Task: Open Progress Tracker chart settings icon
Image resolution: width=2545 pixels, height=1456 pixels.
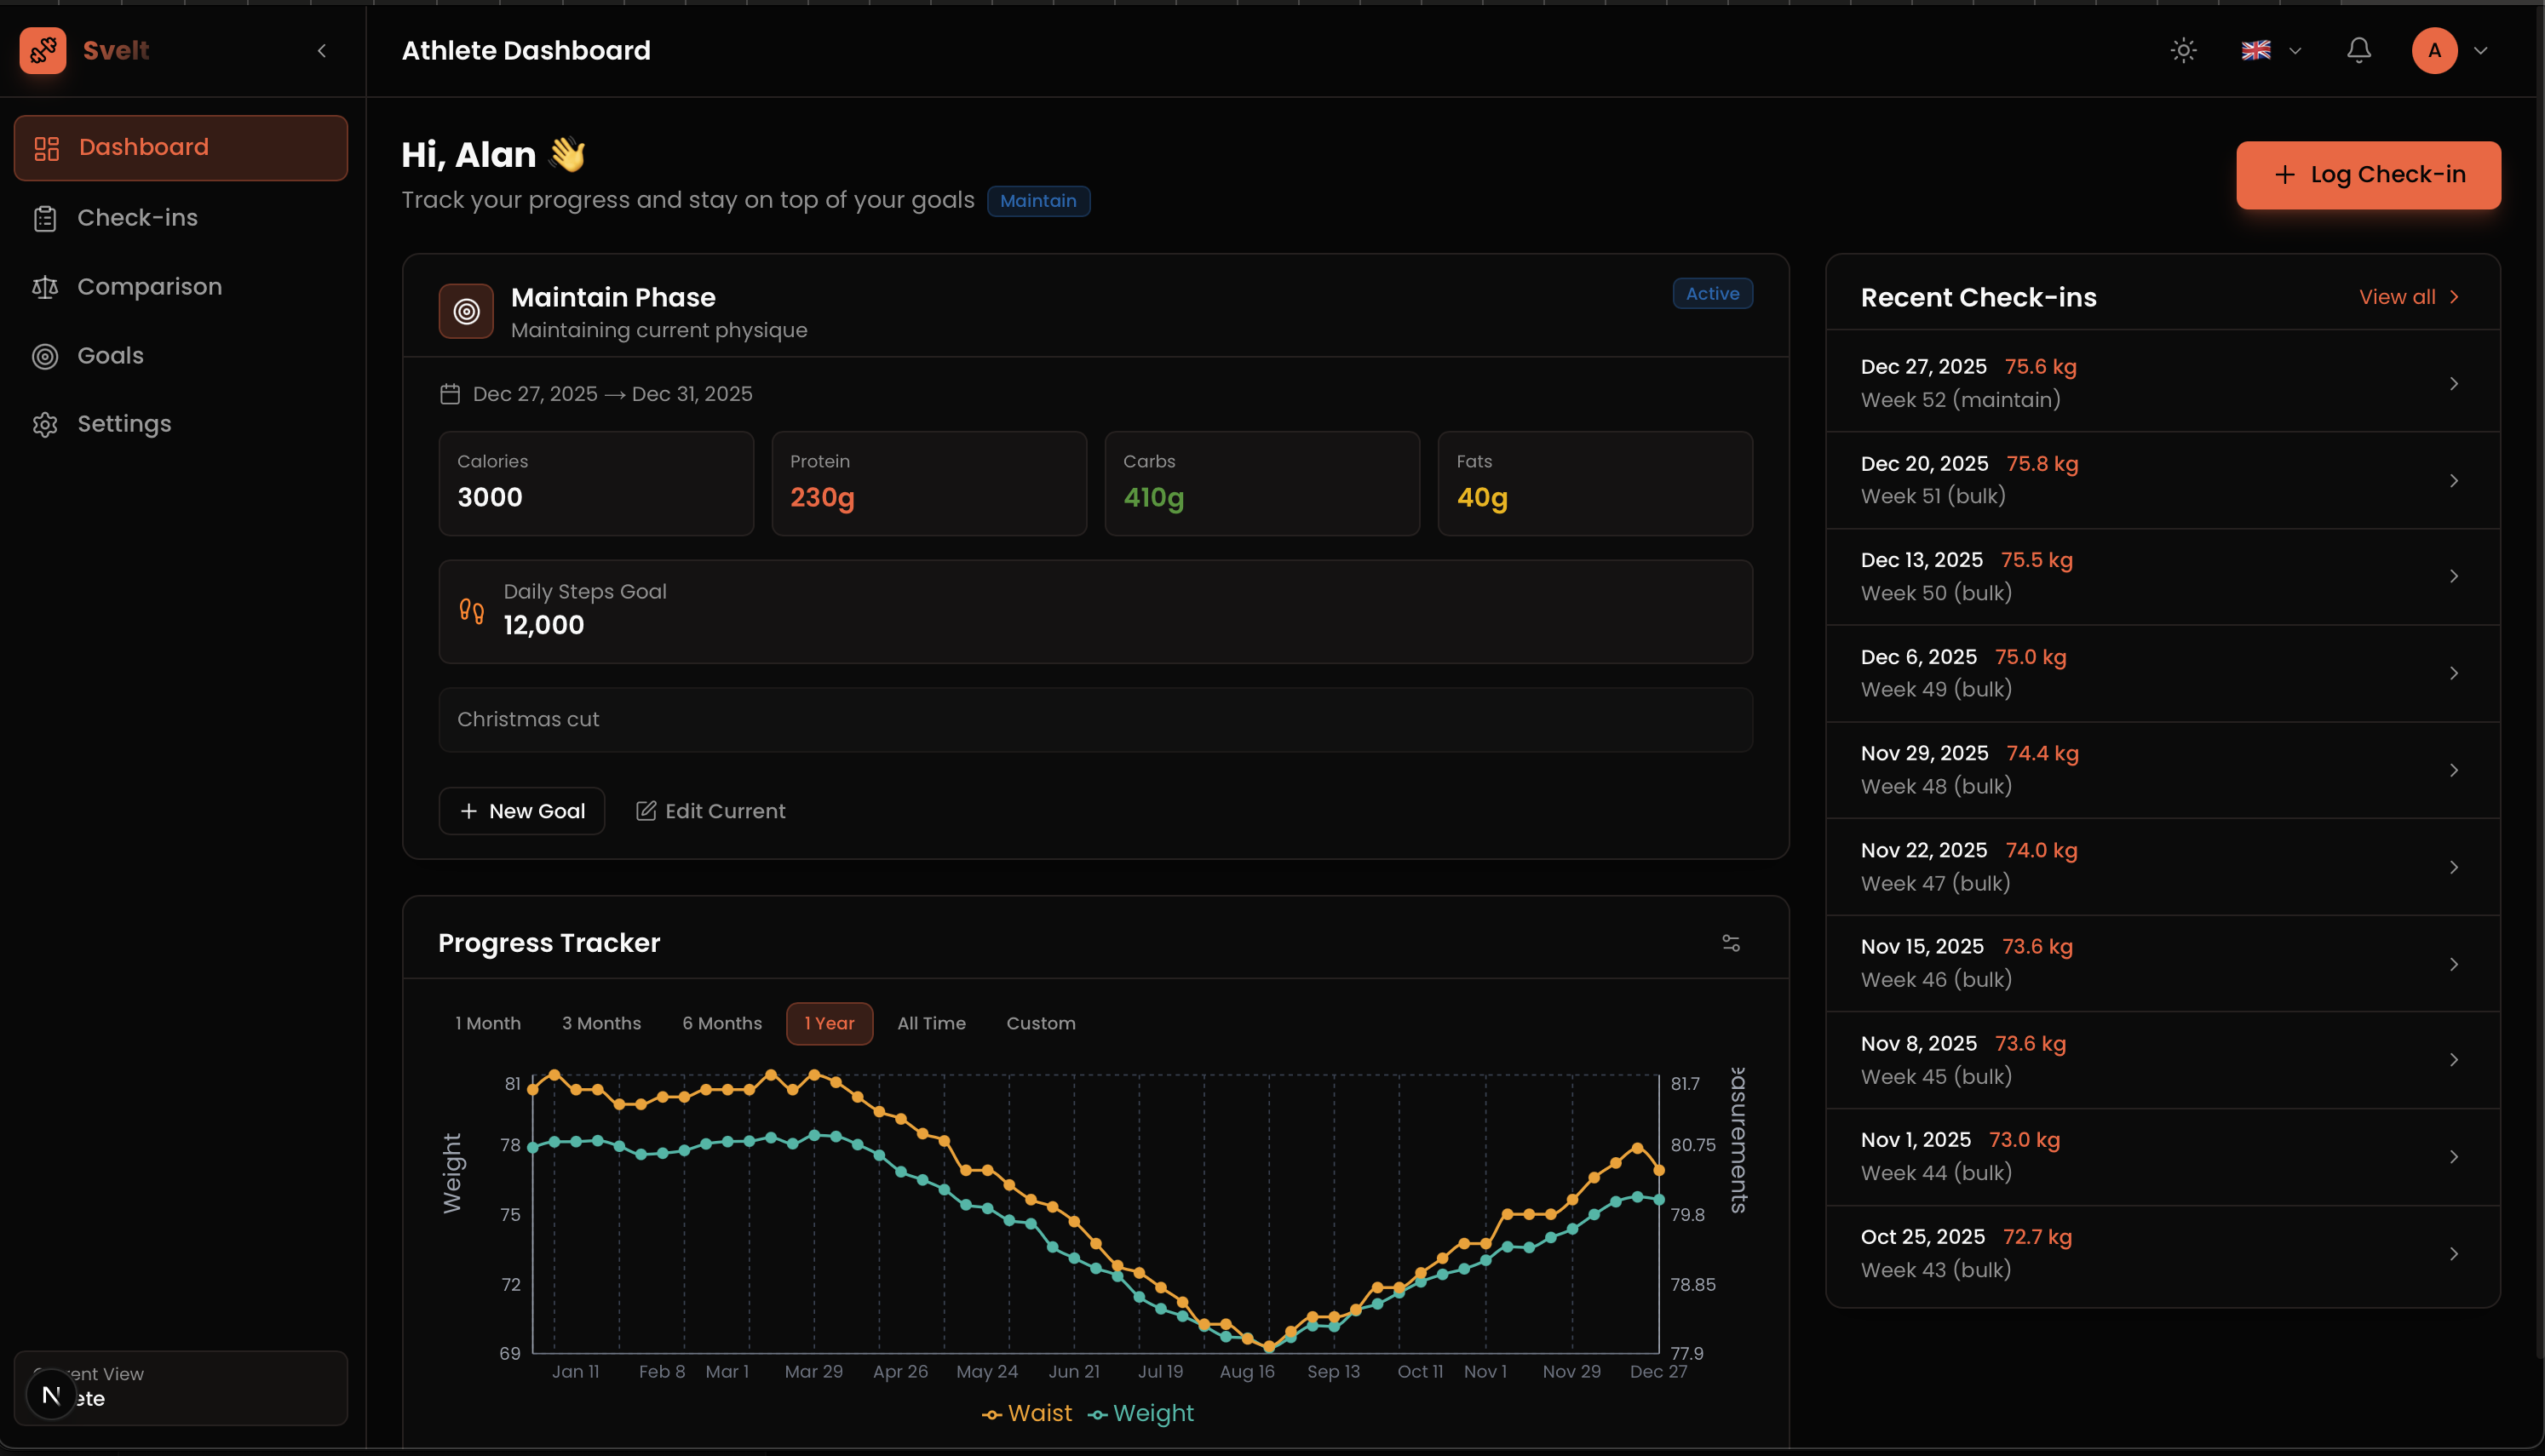Action: pyautogui.click(x=1731, y=943)
